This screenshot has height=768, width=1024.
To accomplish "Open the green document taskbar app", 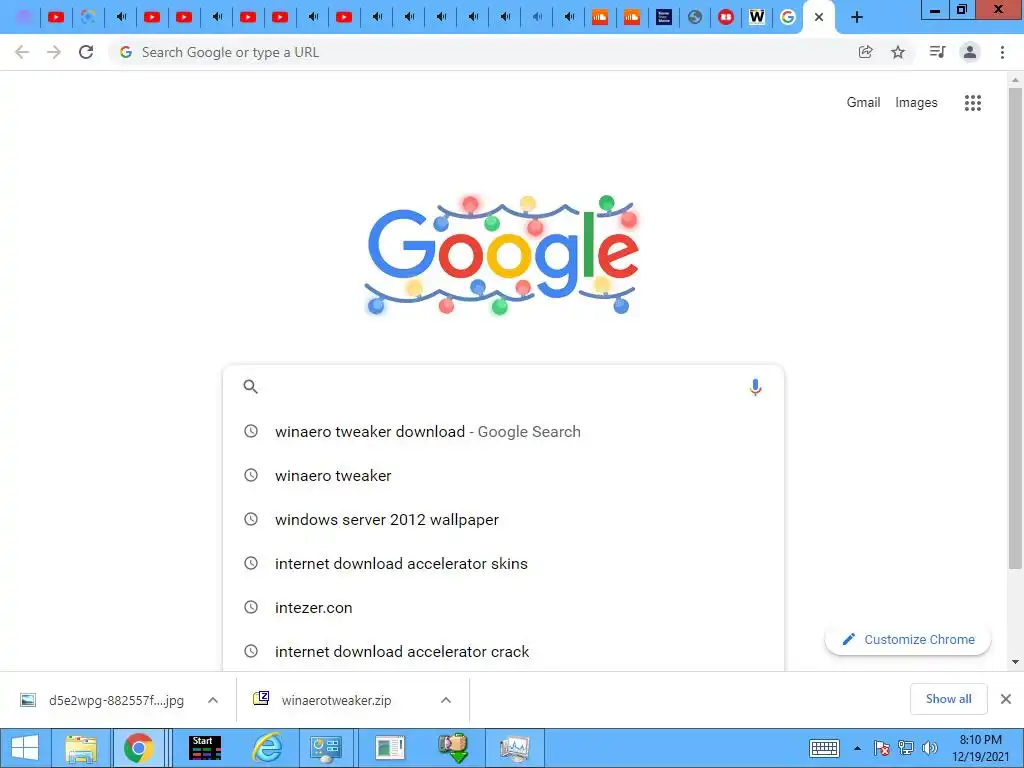I will tap(390, 748).
